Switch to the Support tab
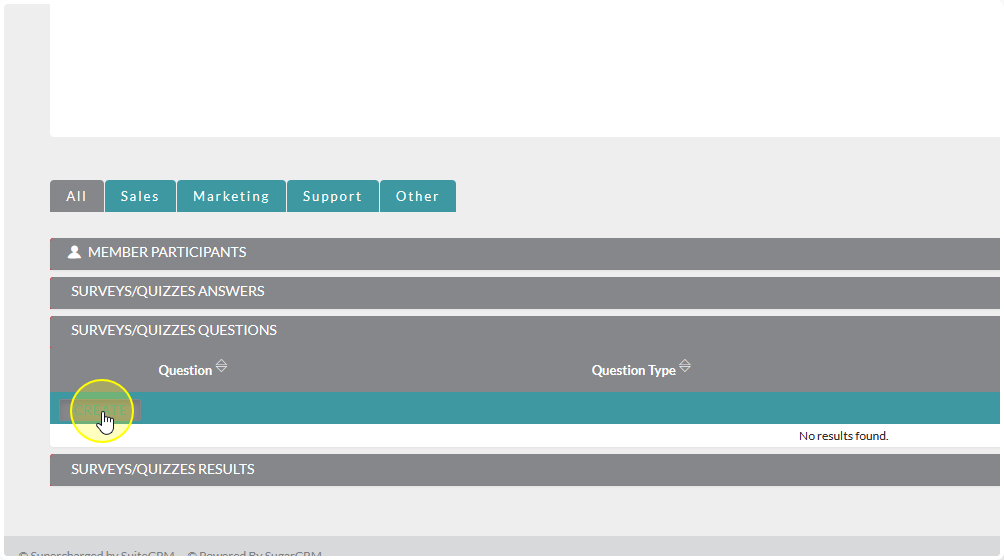 point(332,196)
